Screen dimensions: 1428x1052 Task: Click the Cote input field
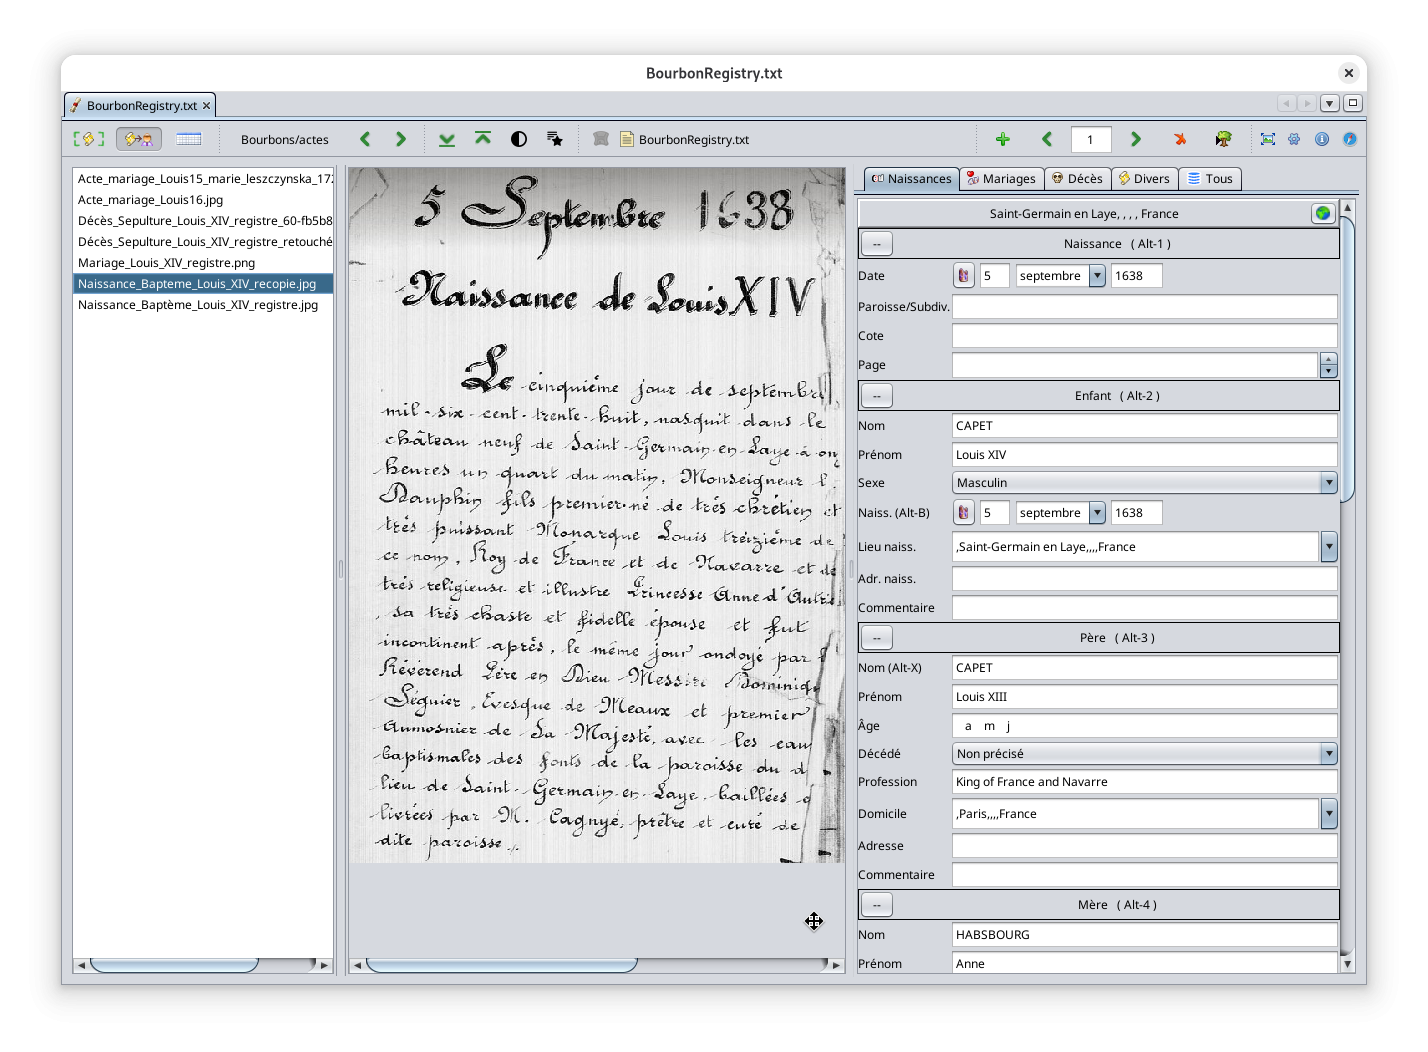pos(1144,335)
